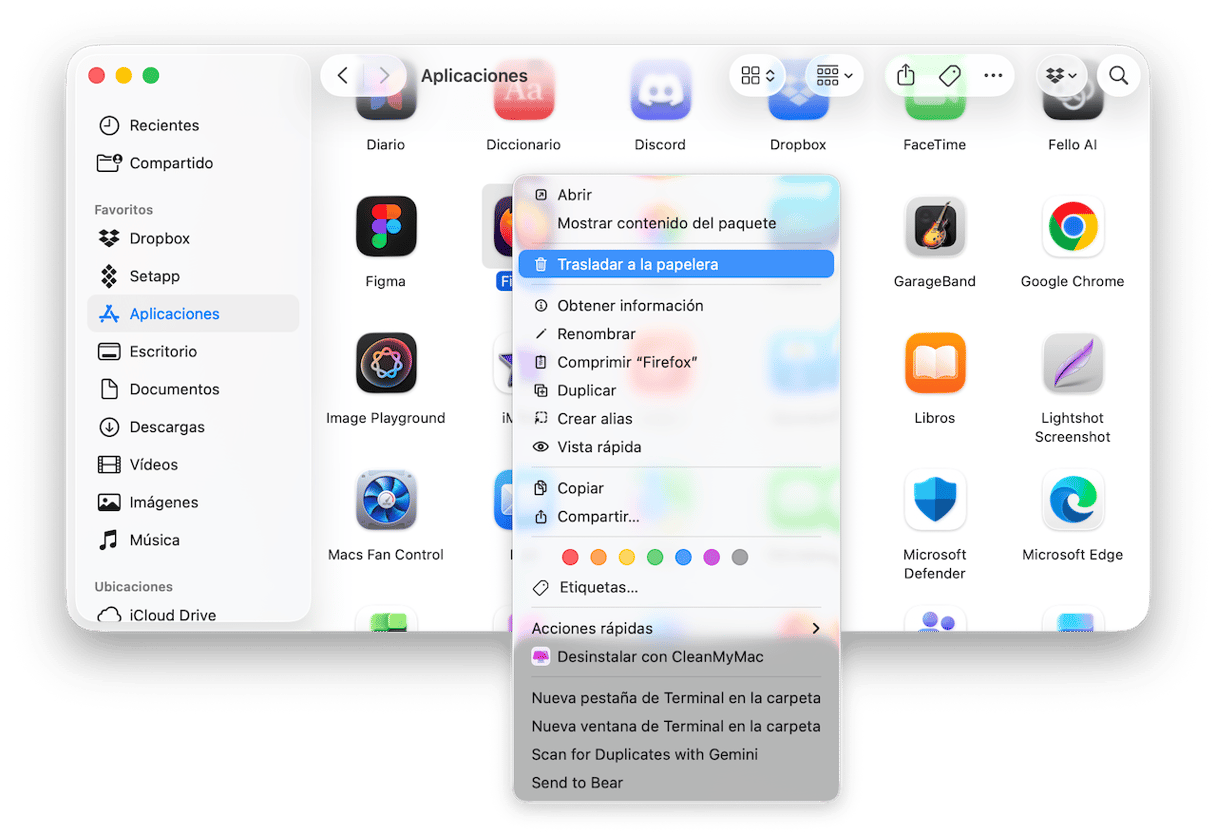Choose Mostrar contenido del paquete
The image size is (1216, 834).
(676, 223)
